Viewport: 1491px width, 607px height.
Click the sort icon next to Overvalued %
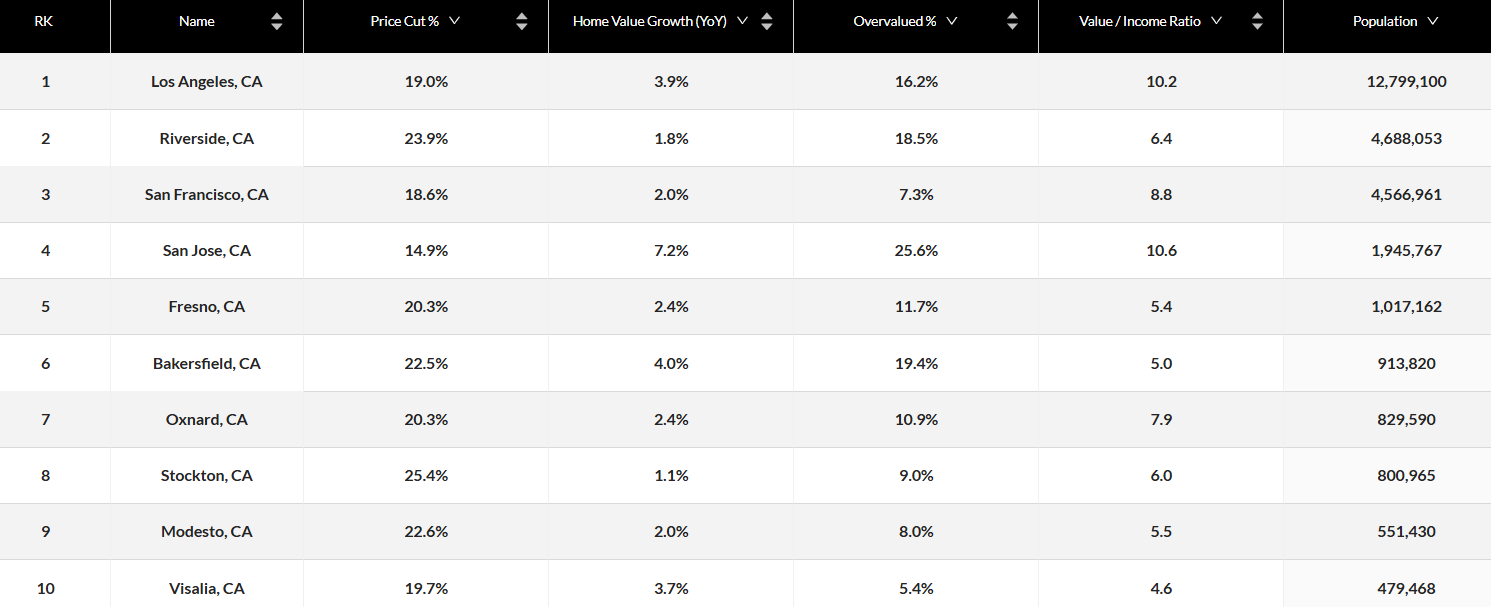1012,20
